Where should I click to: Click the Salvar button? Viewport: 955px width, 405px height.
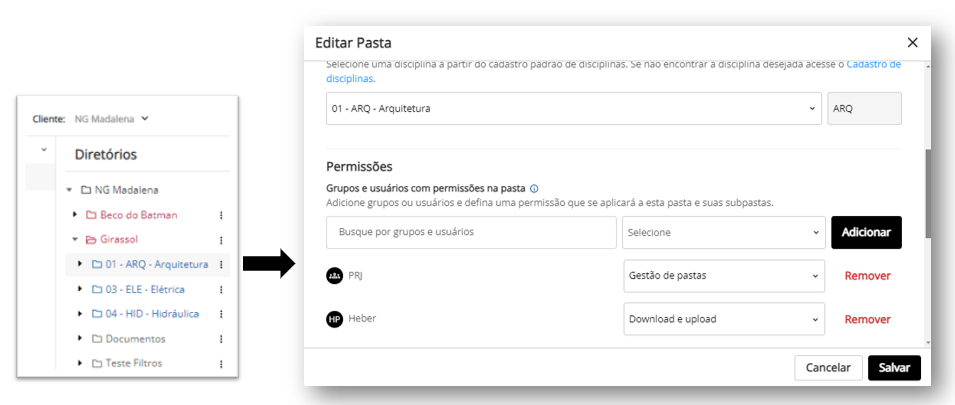coord(894,368)
